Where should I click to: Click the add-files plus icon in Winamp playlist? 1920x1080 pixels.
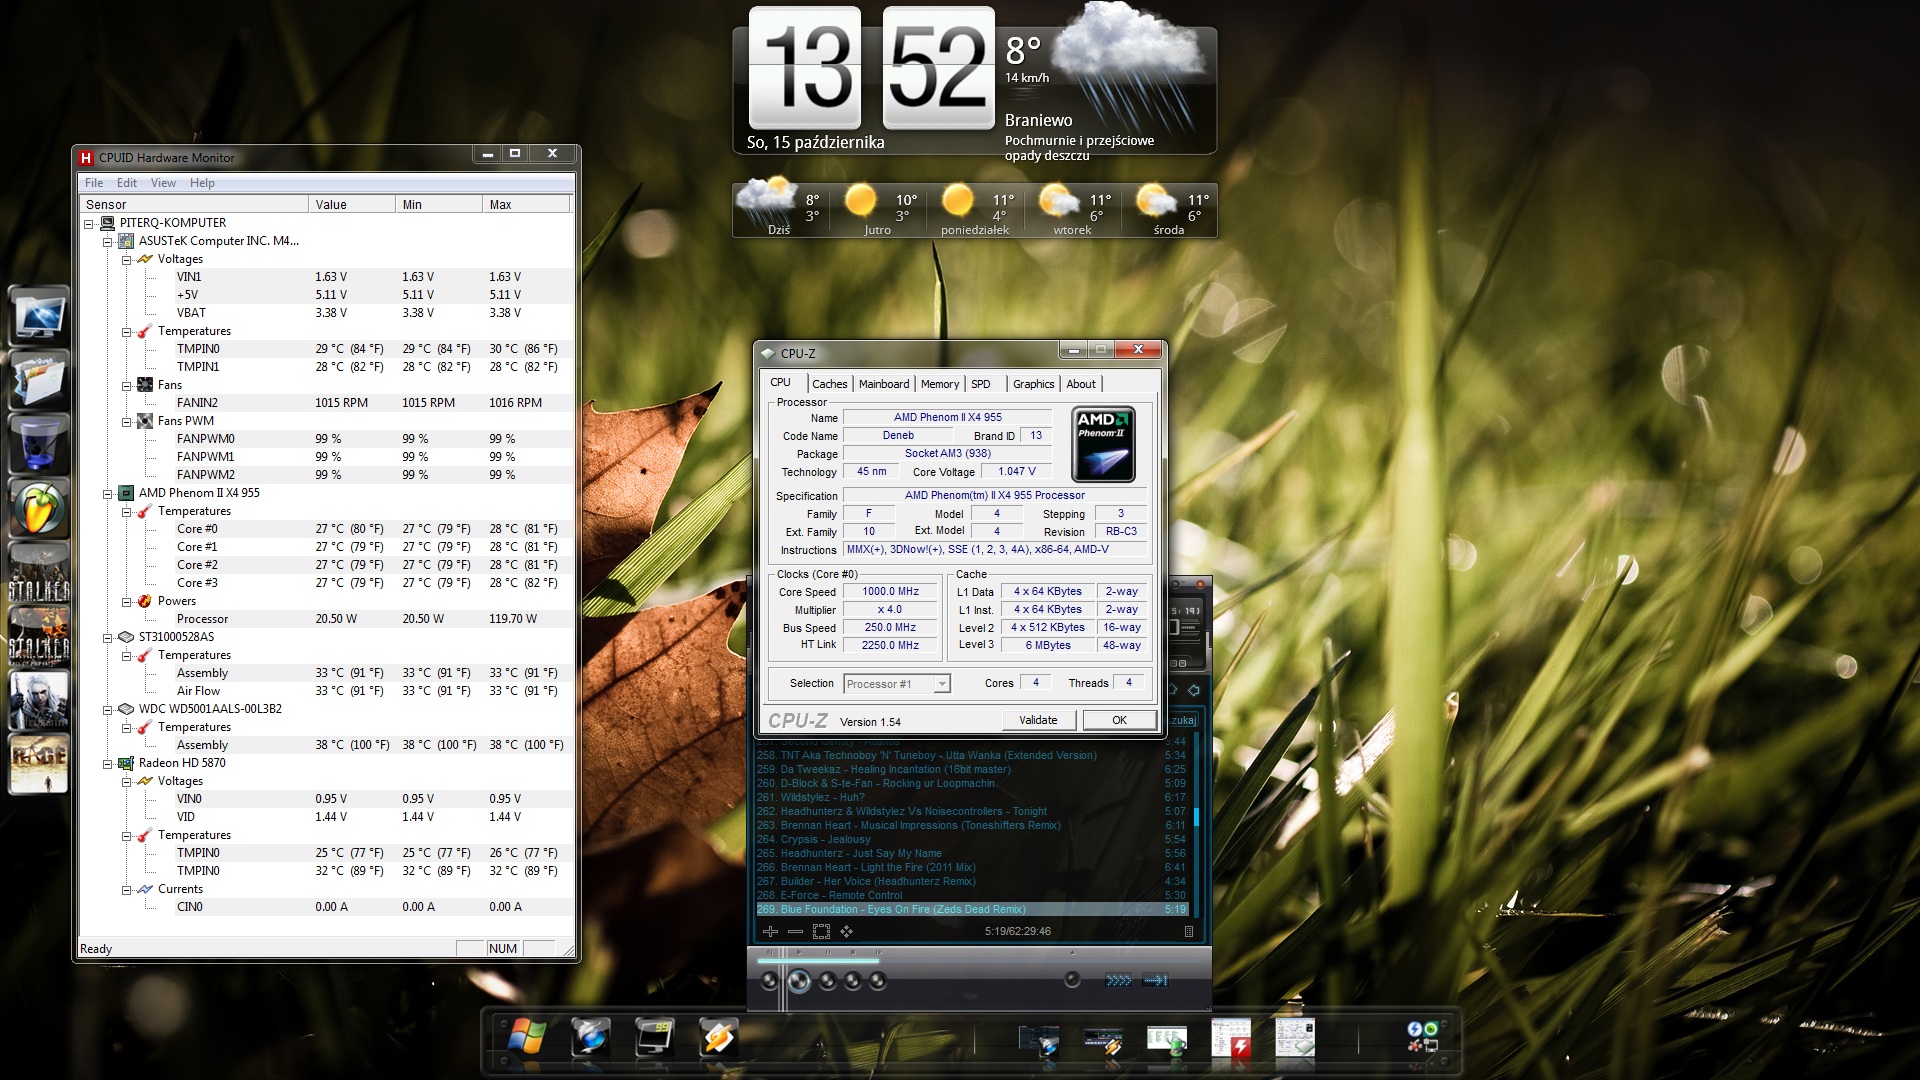[x=770, y=931]
